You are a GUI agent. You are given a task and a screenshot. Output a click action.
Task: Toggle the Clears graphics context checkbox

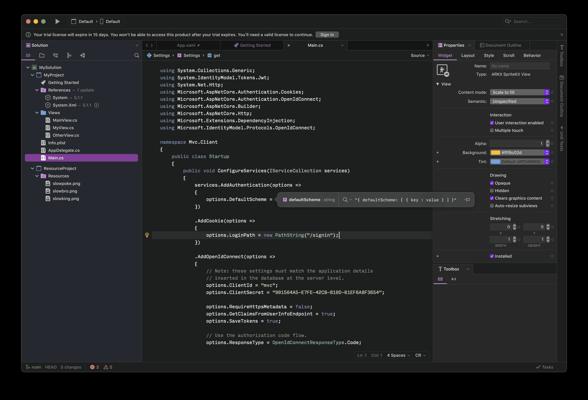492,198
